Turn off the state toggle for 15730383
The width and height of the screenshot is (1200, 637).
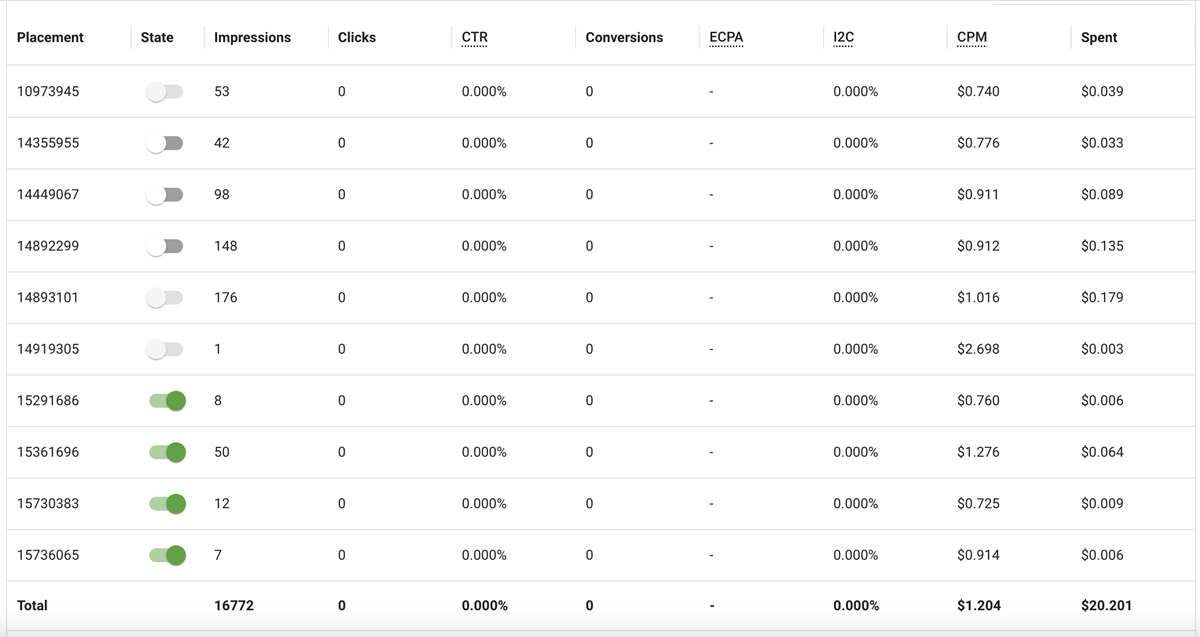tap(165, 503)
